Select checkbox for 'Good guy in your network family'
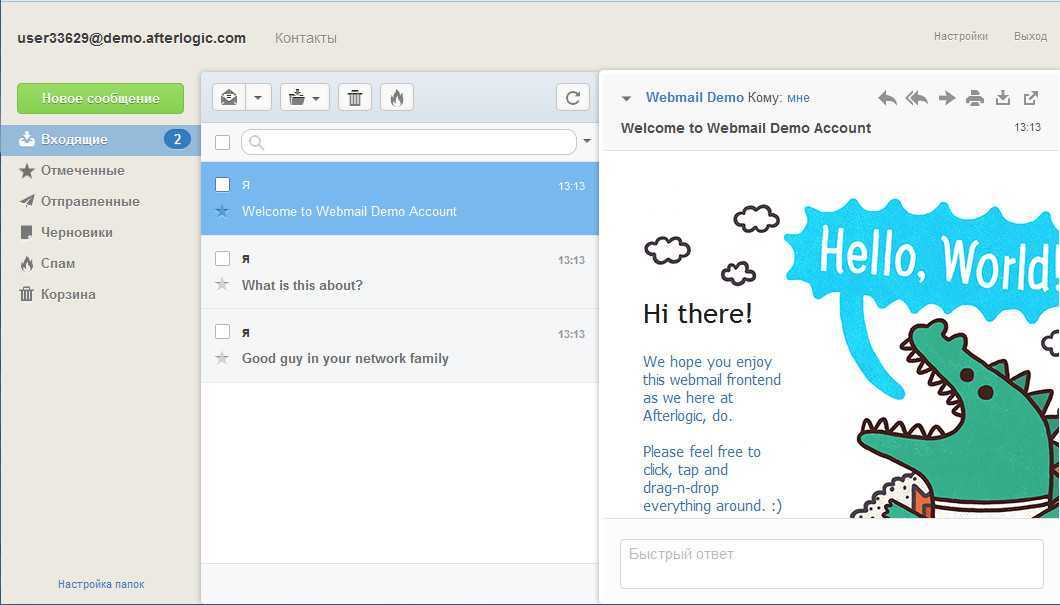 (x=223, y=332)
